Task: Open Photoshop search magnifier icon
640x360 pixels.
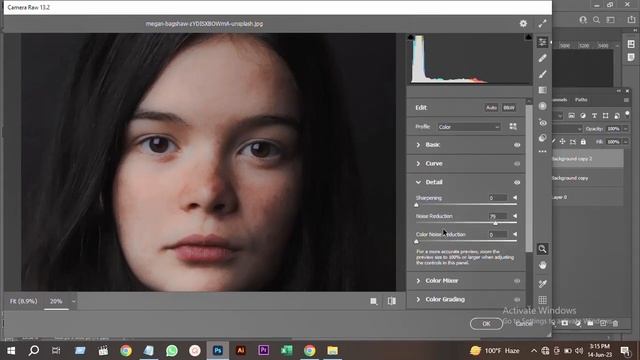Action: [x=596, y=20]
